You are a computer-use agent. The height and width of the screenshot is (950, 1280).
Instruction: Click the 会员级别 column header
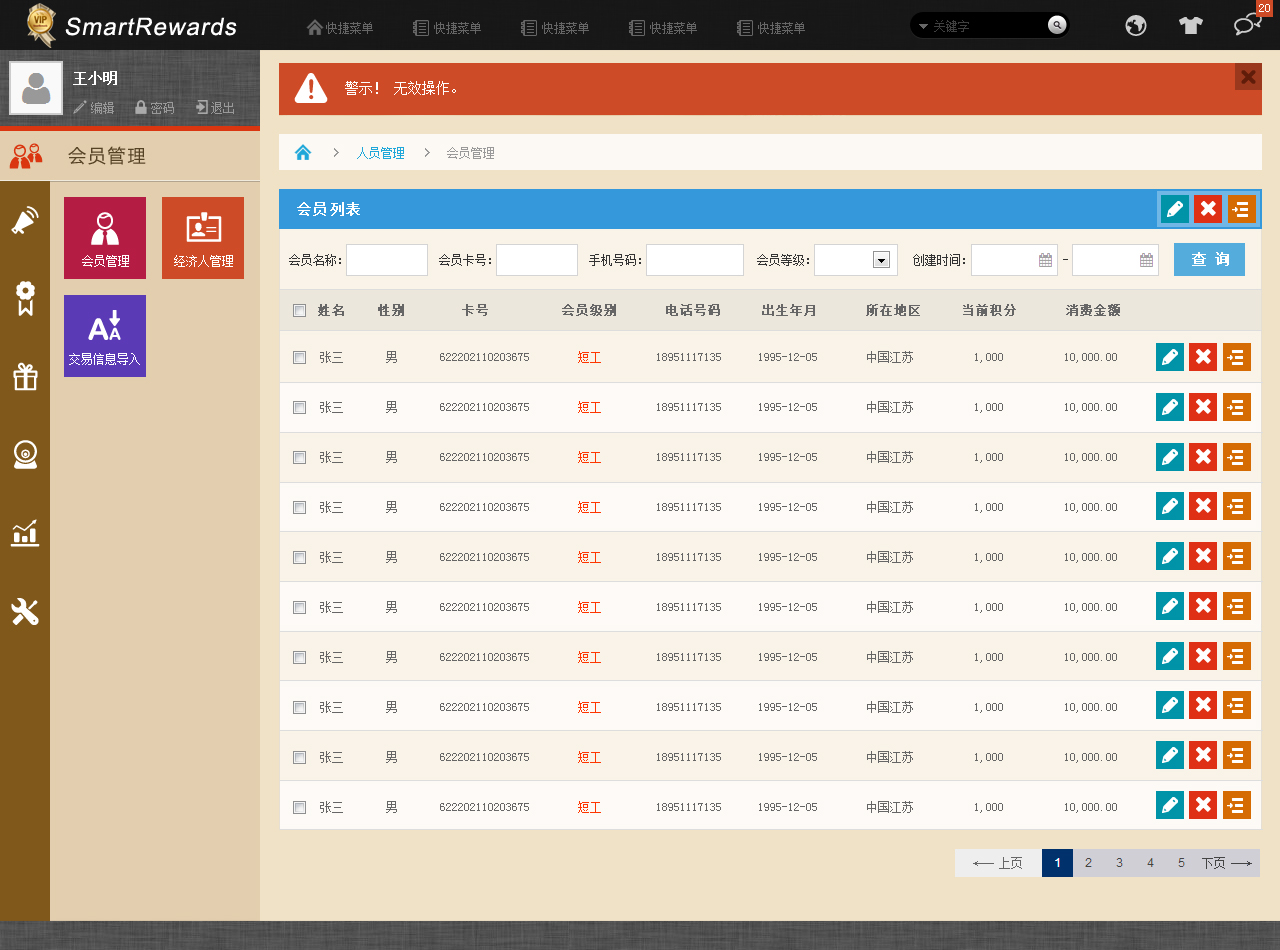(x=589, y=311)
